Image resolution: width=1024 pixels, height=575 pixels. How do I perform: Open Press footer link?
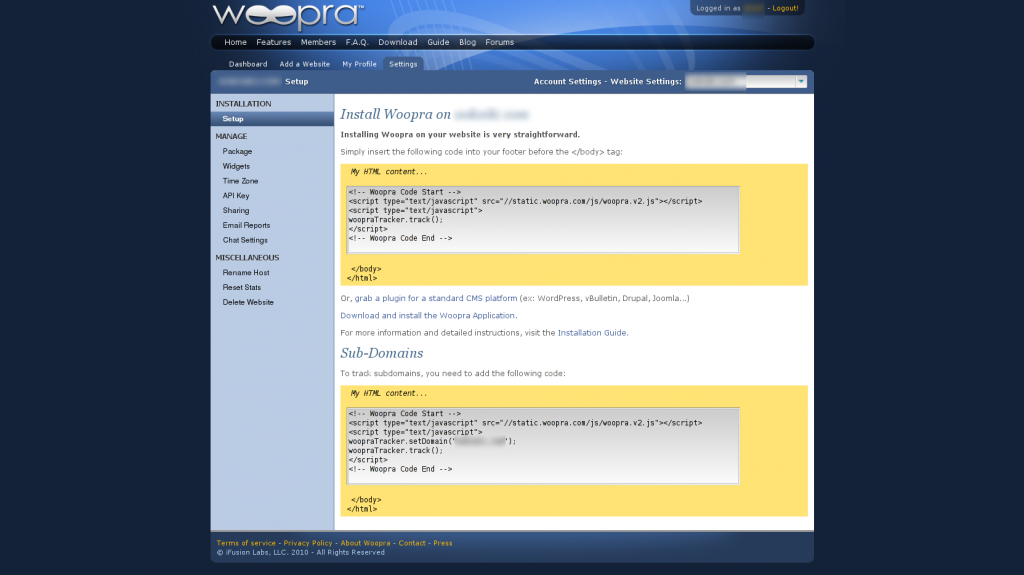point(443,543)
